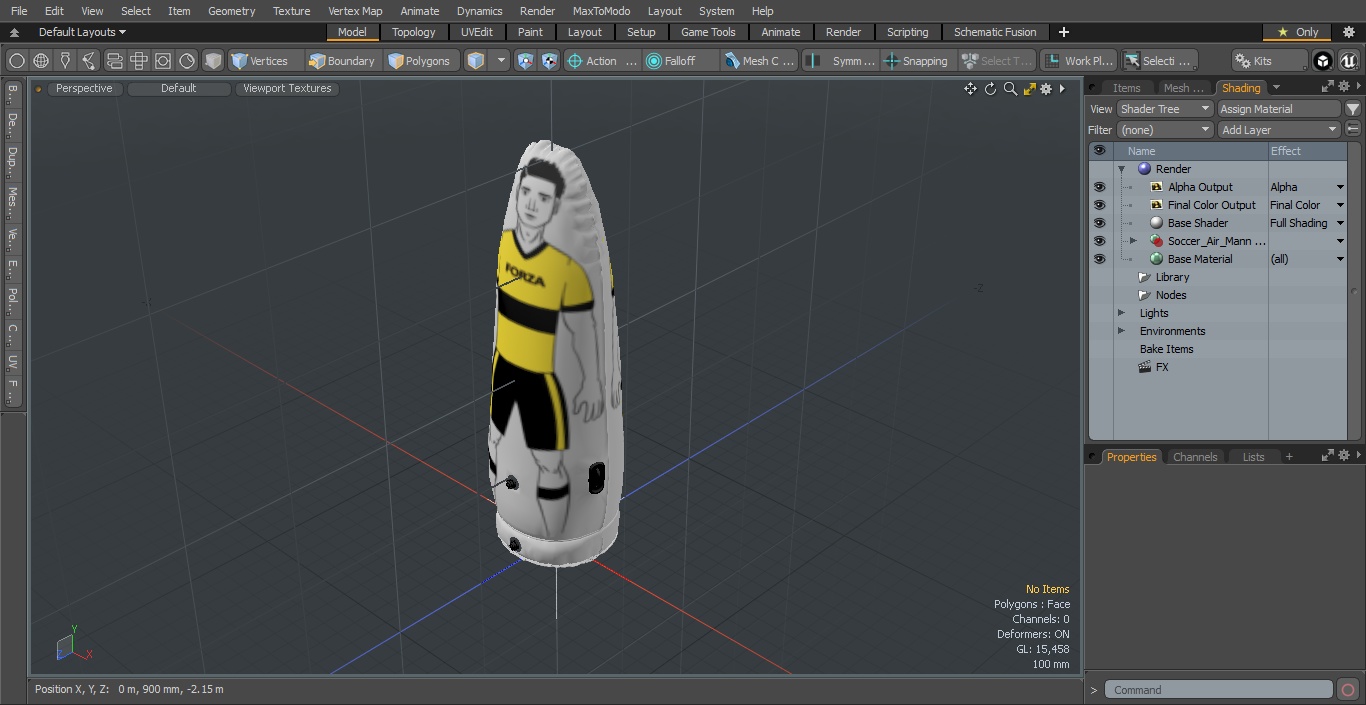The height and width of the screenshot is (705, 1366).
Task: Toggle visibility of Soccer_Air_Mann material
Action: coord(1100,241)
